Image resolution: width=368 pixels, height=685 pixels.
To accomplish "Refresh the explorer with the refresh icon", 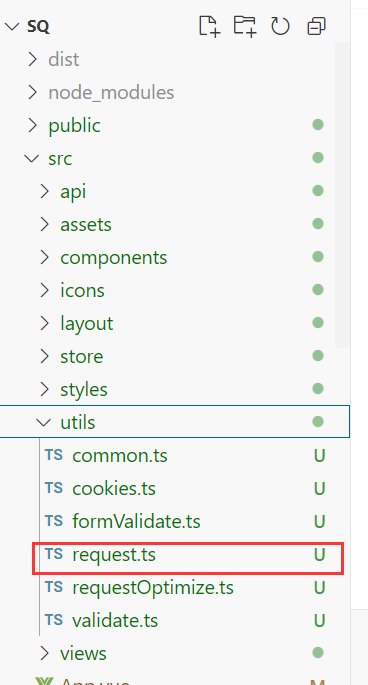I will [x=280, y=26].
